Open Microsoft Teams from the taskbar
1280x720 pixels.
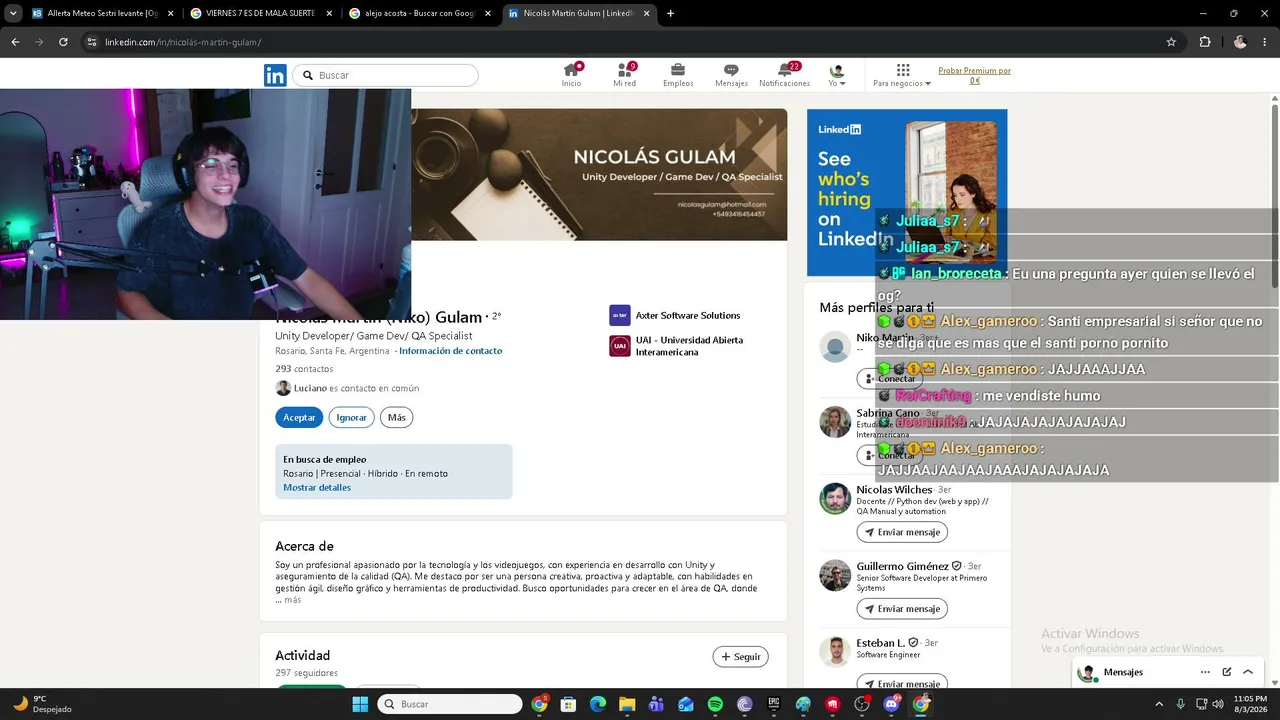(656, 704)
